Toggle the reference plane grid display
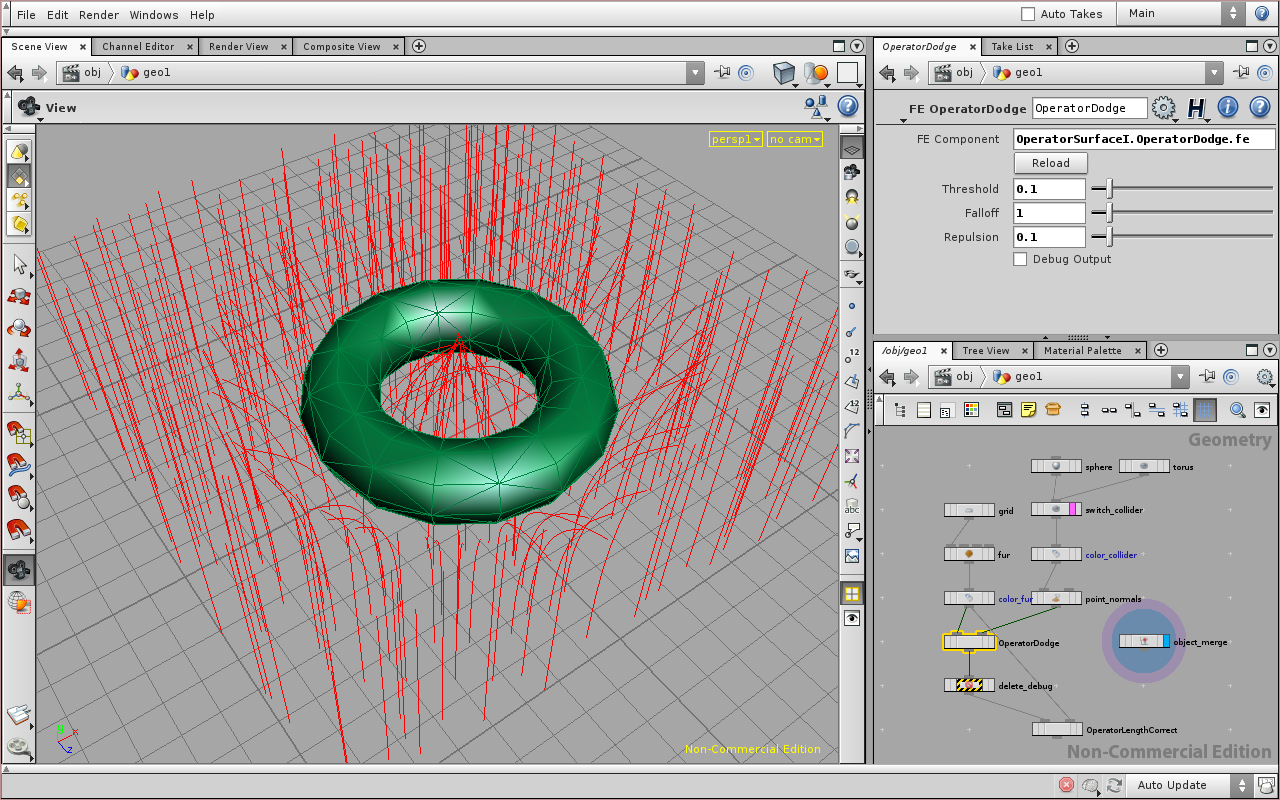 click(x=852, y=148)
